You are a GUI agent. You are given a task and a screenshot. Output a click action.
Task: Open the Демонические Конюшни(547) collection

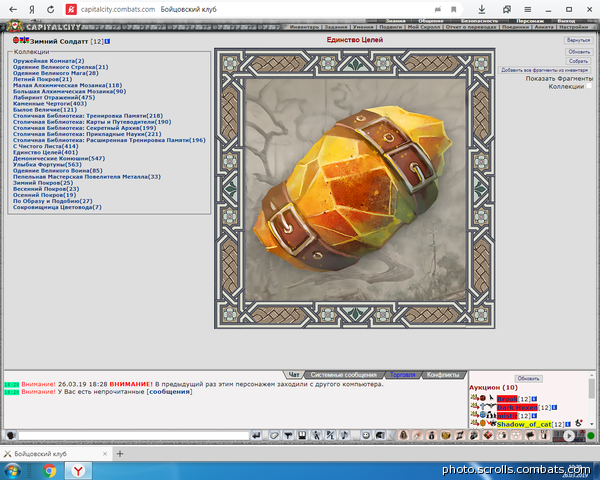(59, 158)
